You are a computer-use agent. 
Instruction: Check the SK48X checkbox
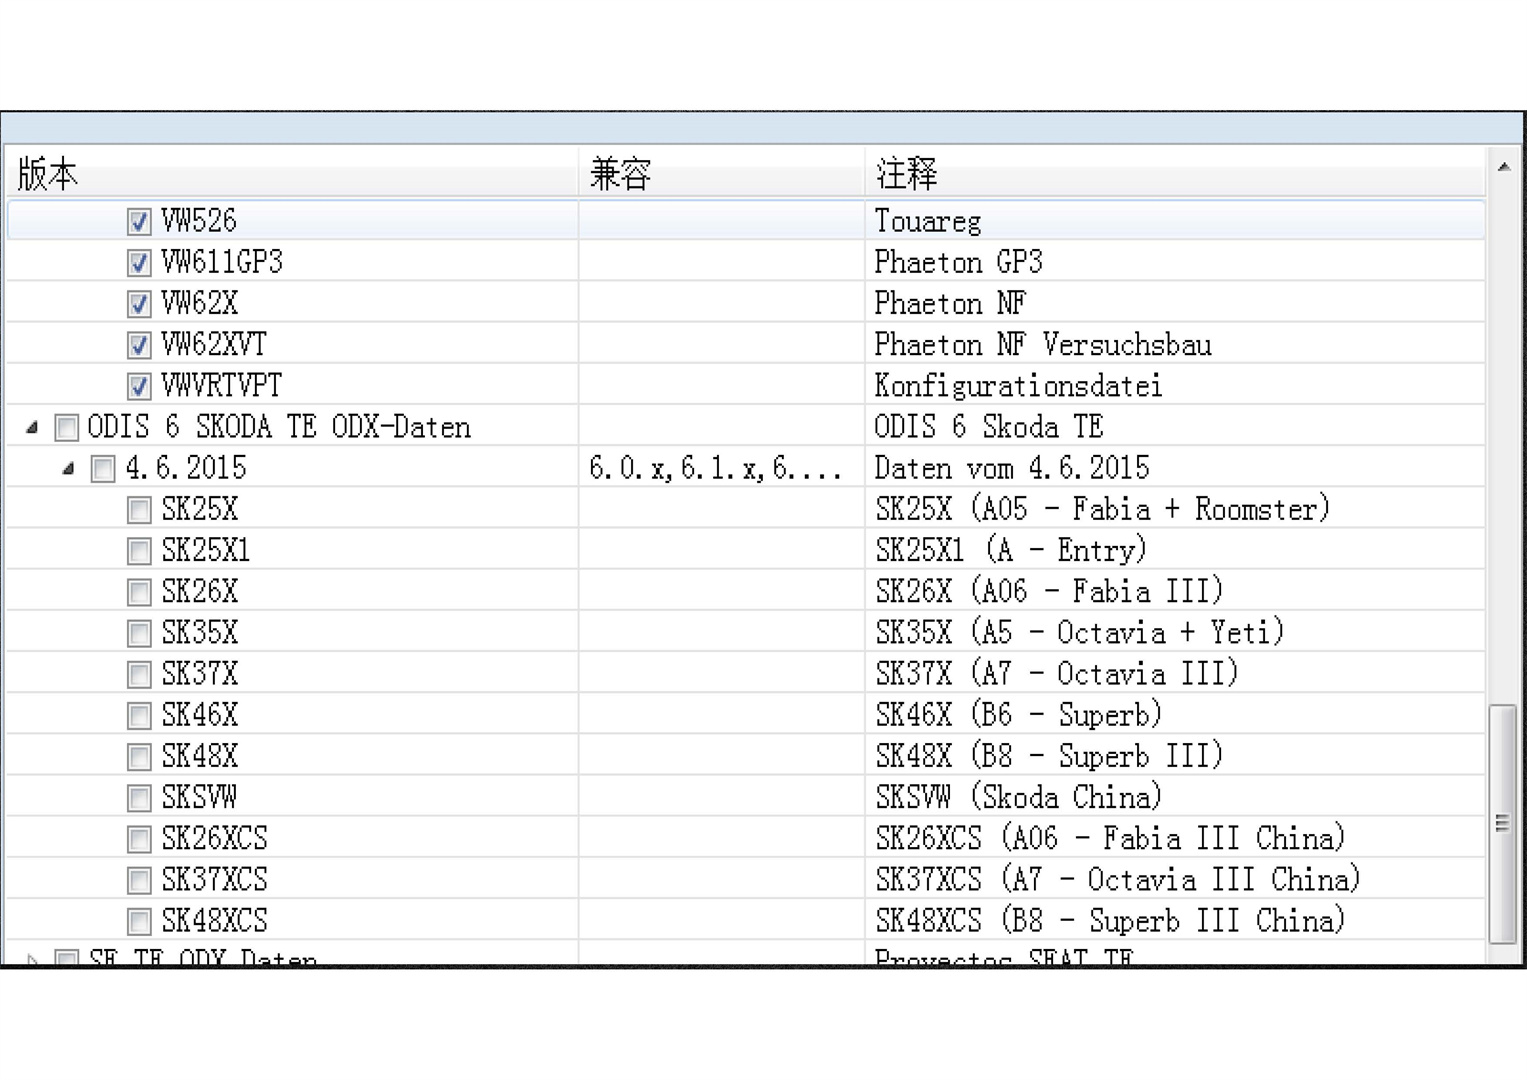139,757
